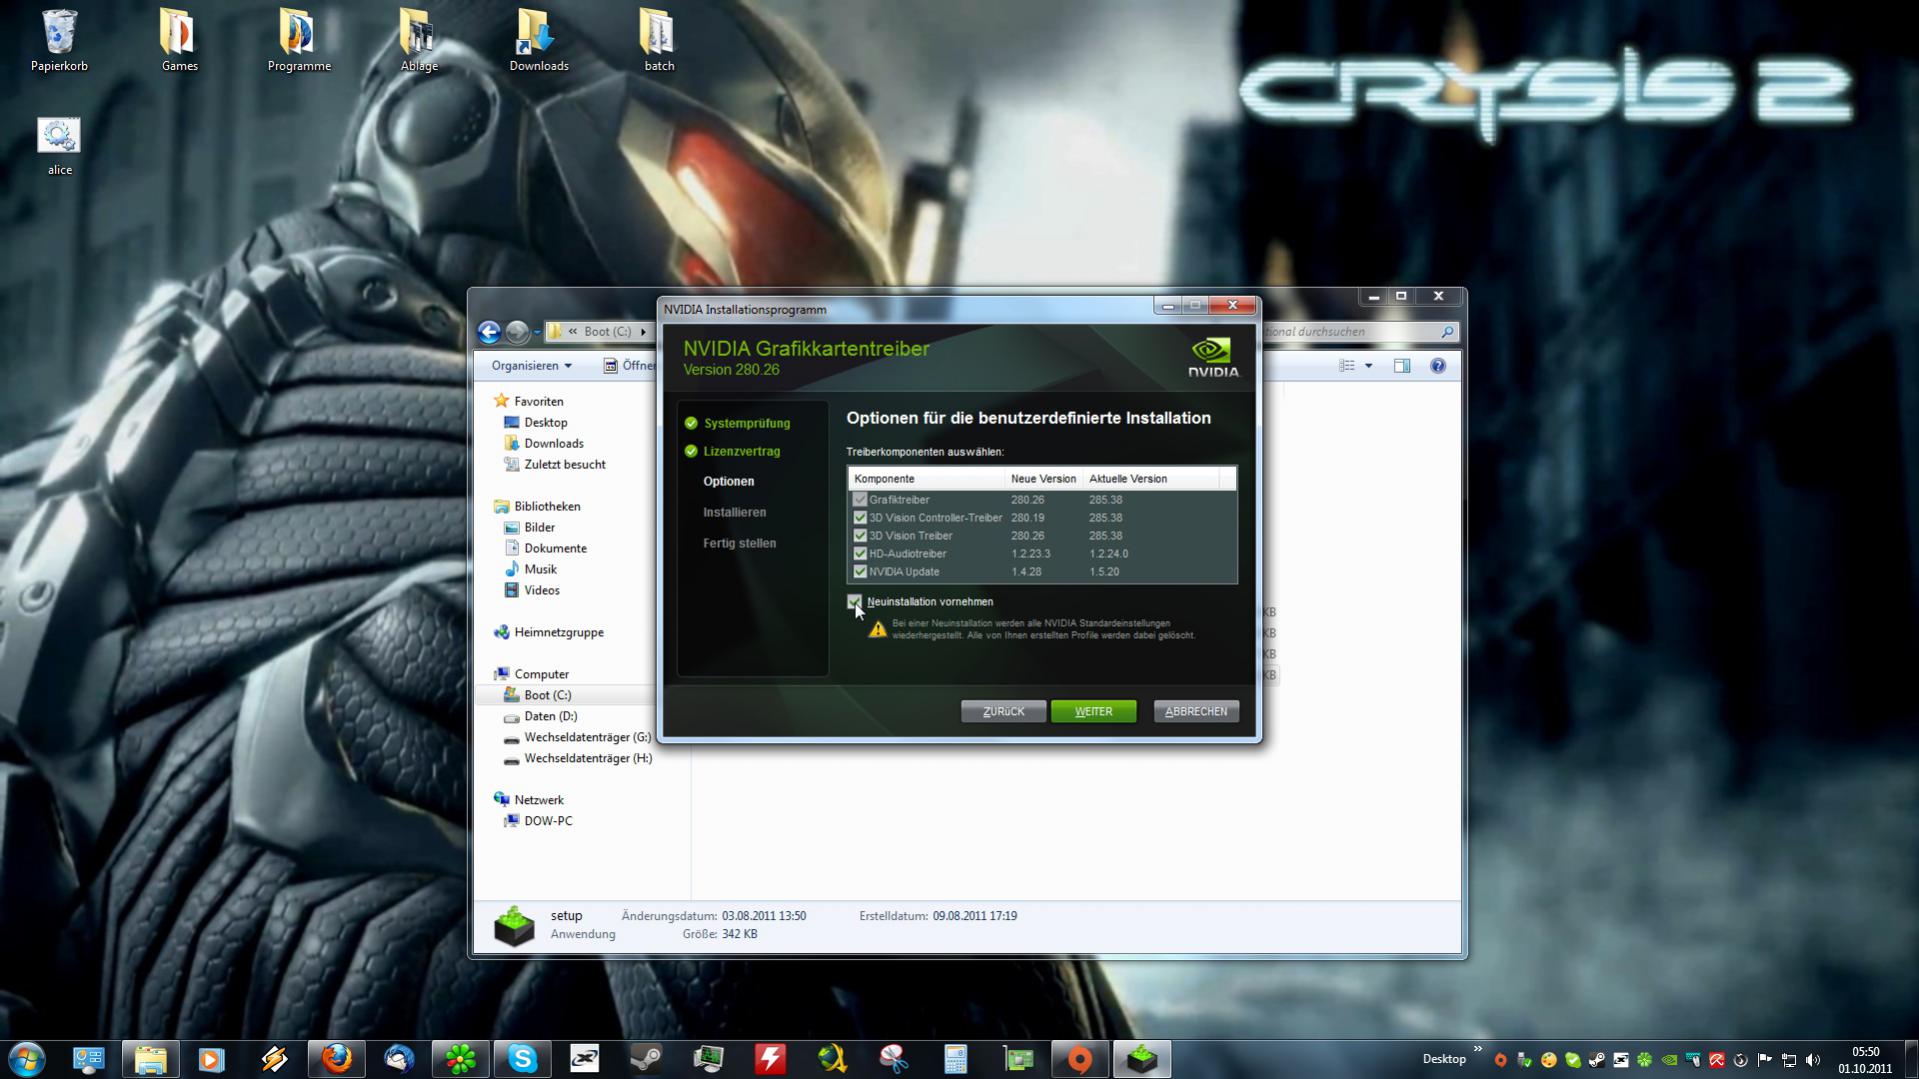Open the Organisieren dropdown menu

pyautogui.click(x=531, y=366)
